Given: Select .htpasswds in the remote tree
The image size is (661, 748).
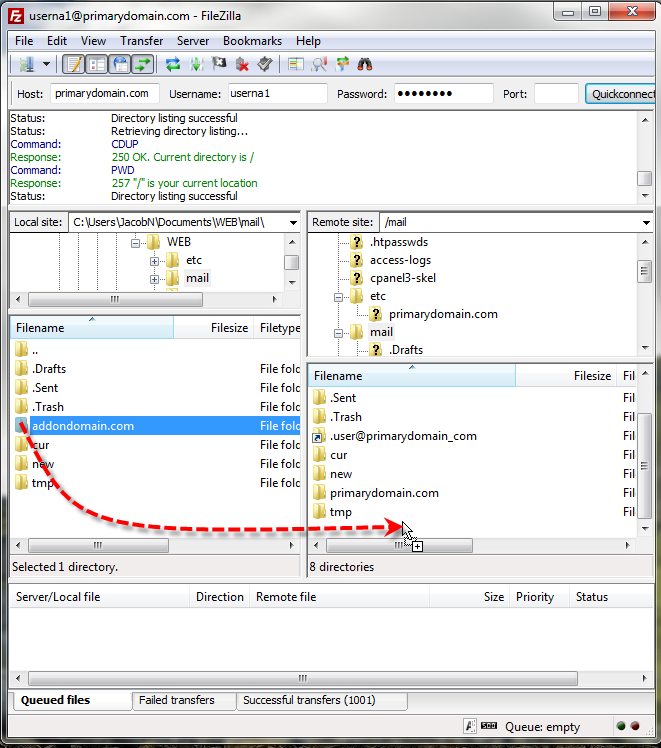Looking at the screenshot, I should (399, 242).
